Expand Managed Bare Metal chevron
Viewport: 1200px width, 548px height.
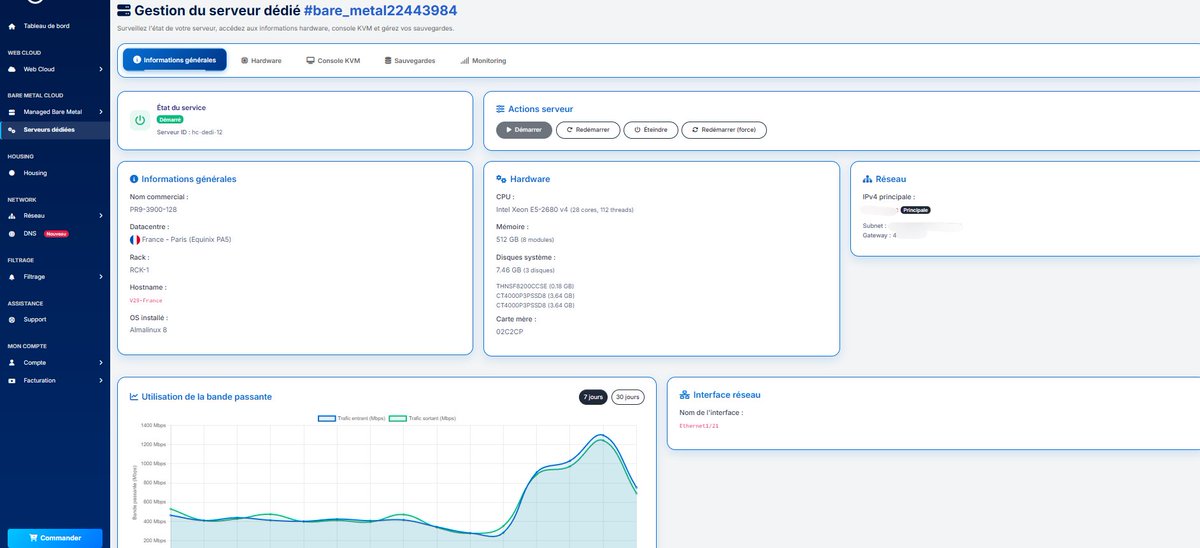101,112
